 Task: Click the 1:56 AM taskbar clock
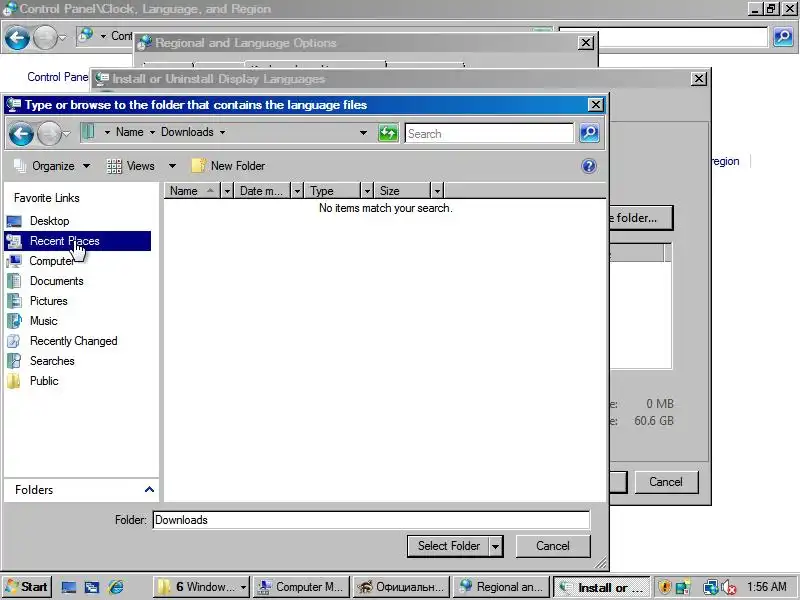point(767,587)
